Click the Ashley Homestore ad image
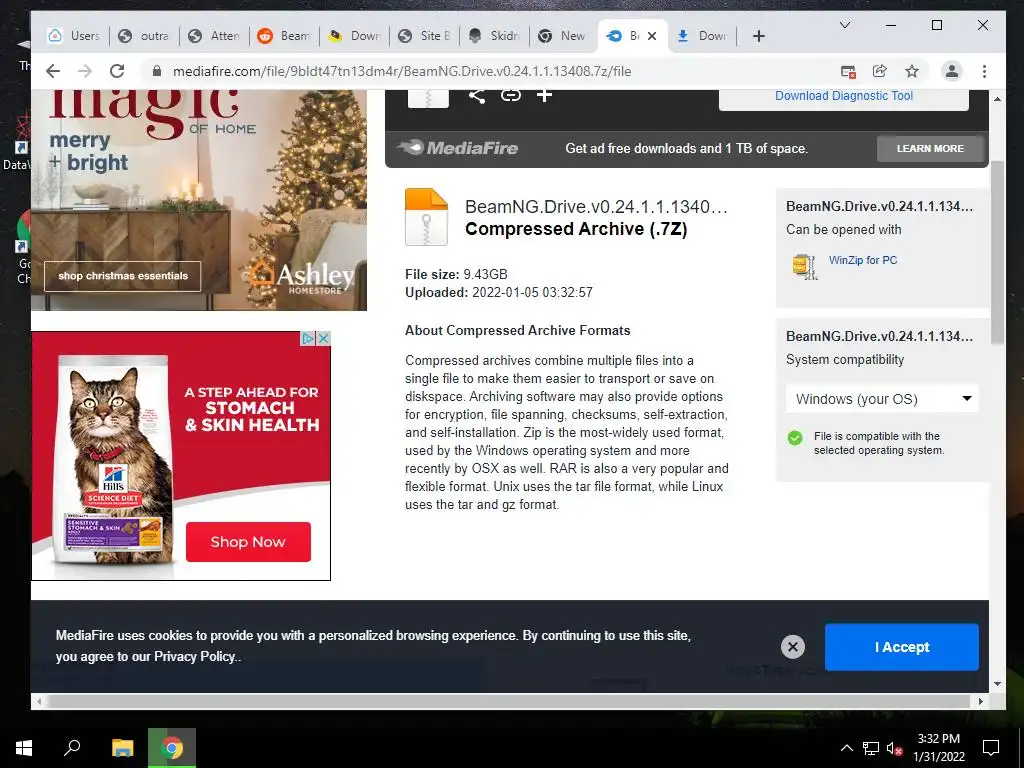The height and width of the screenshot is (768, 1024). click(x=199, y=200)
